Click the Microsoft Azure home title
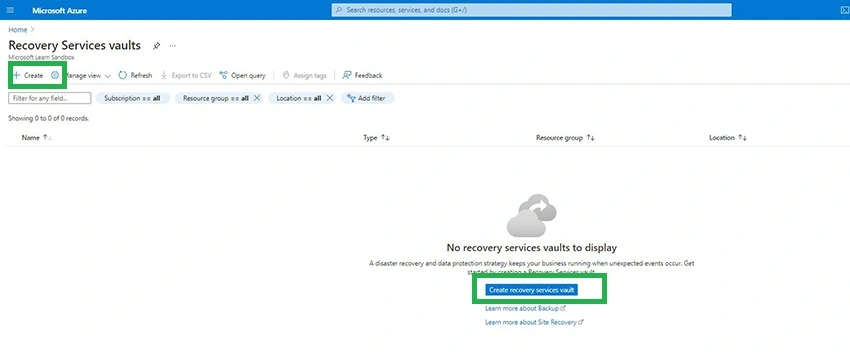850x360 pixels. click(59, 10)
